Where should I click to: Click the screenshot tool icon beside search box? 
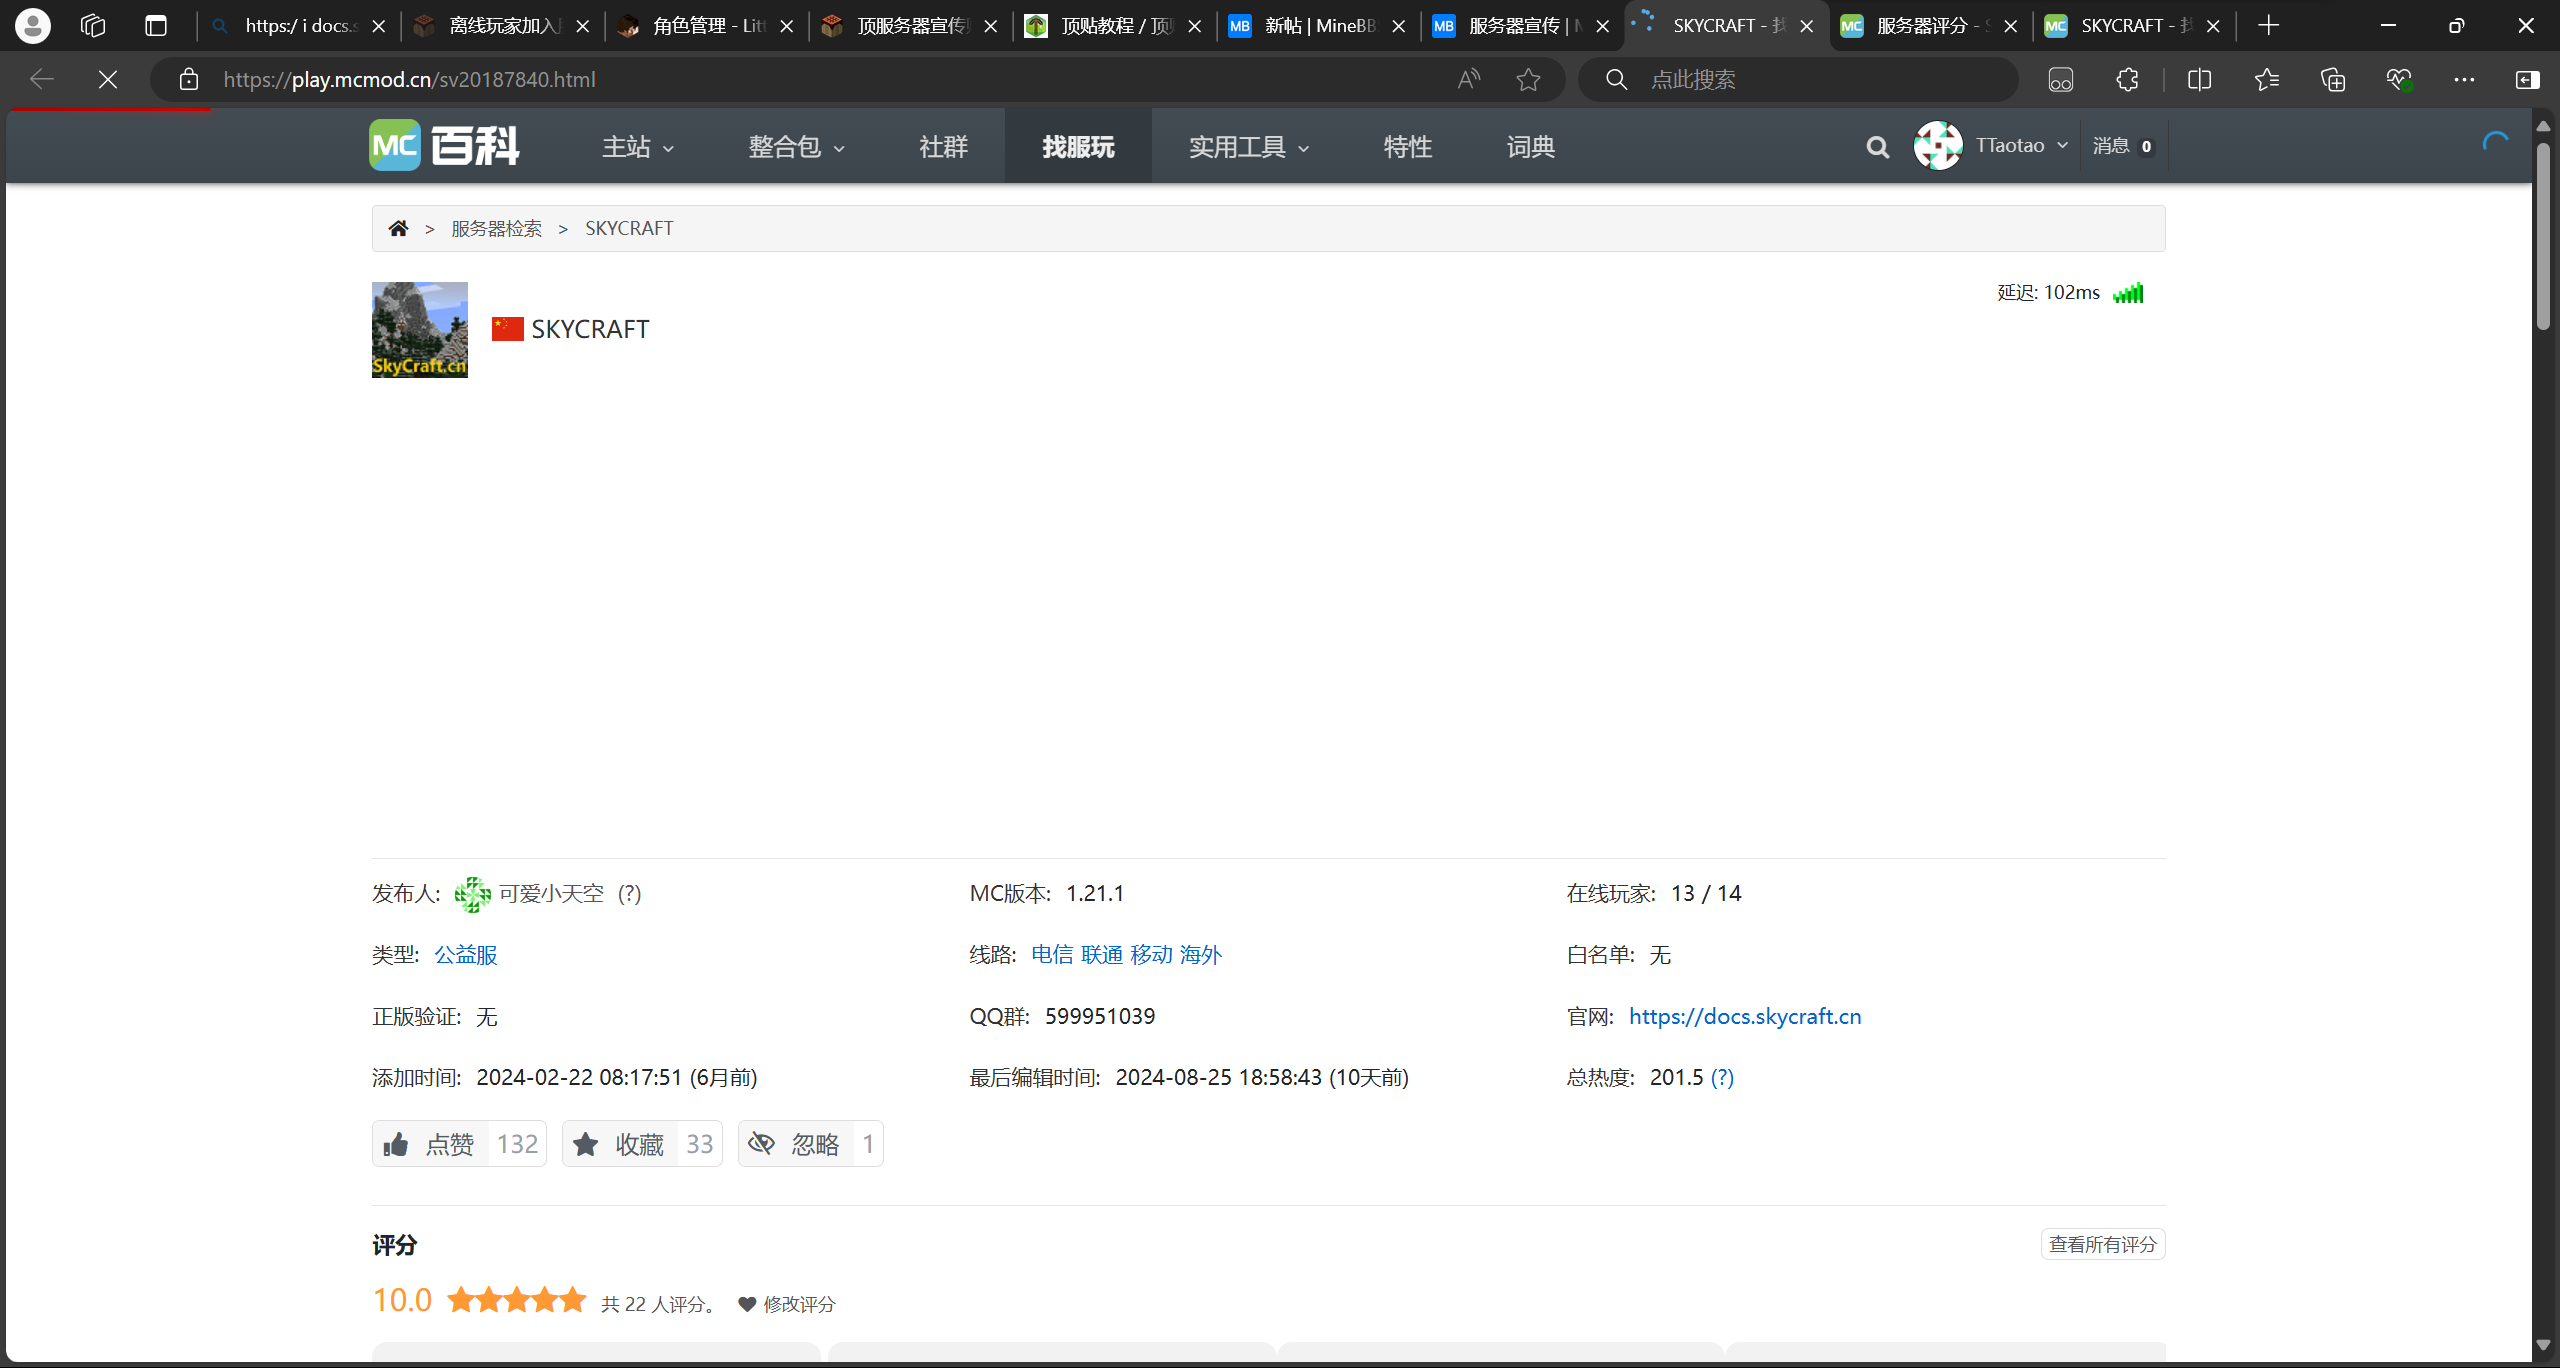point(2061,79)
